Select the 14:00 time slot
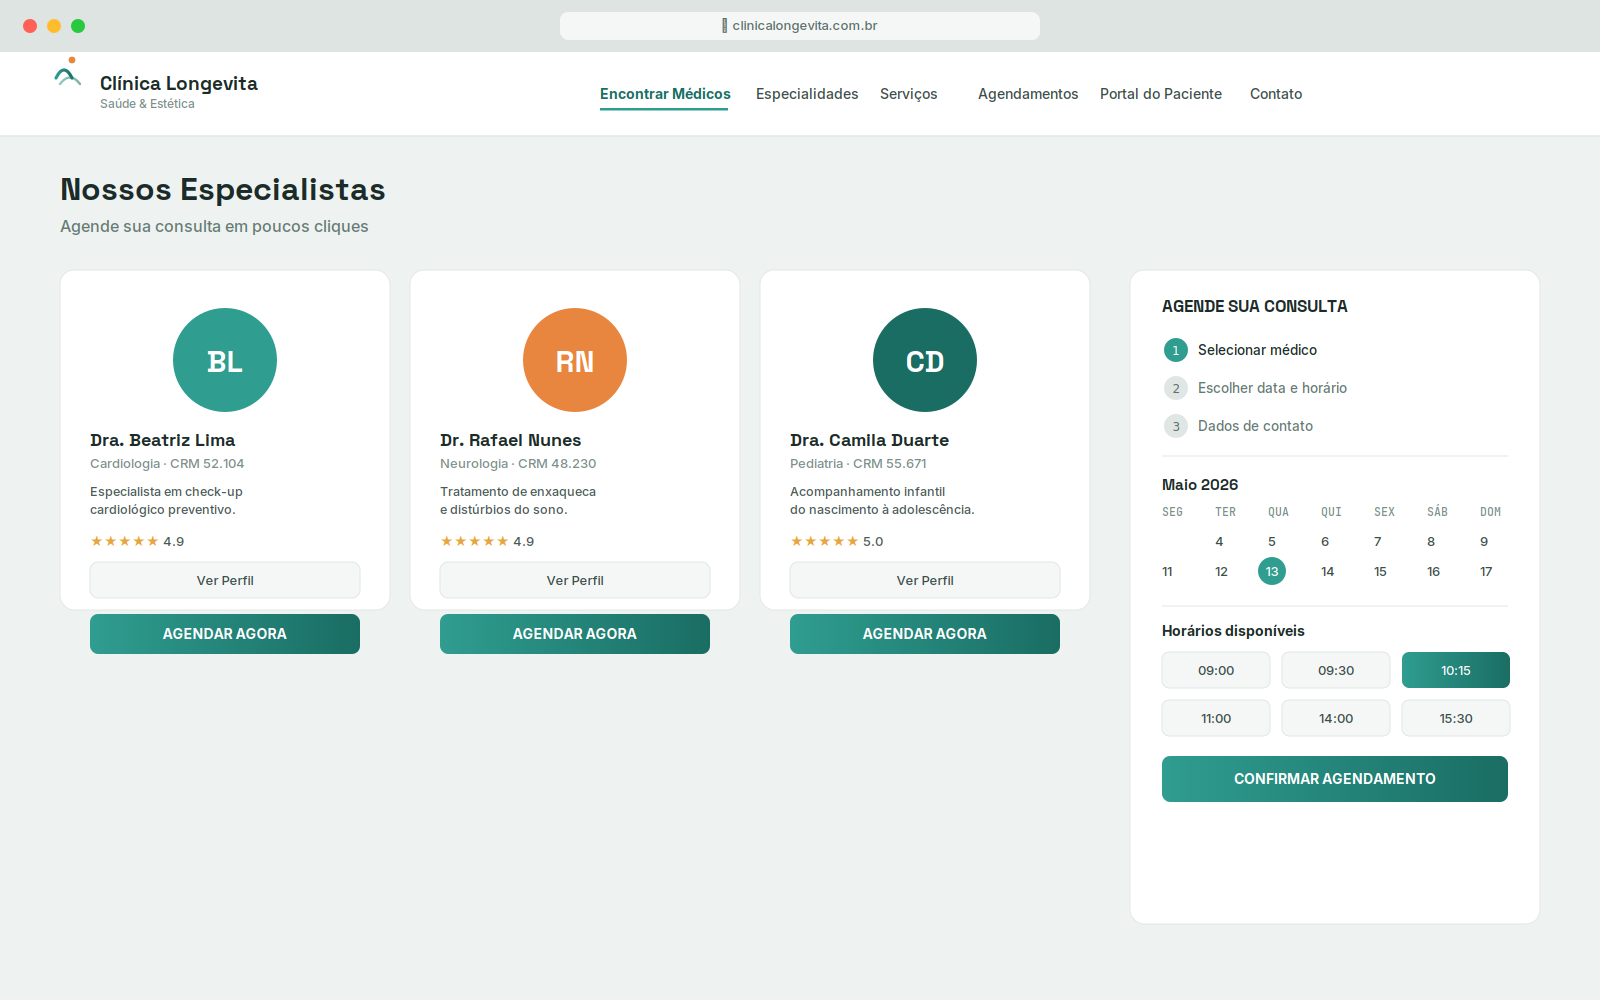This screenshot has width=1600, height=1000. tap(1336, 718)
